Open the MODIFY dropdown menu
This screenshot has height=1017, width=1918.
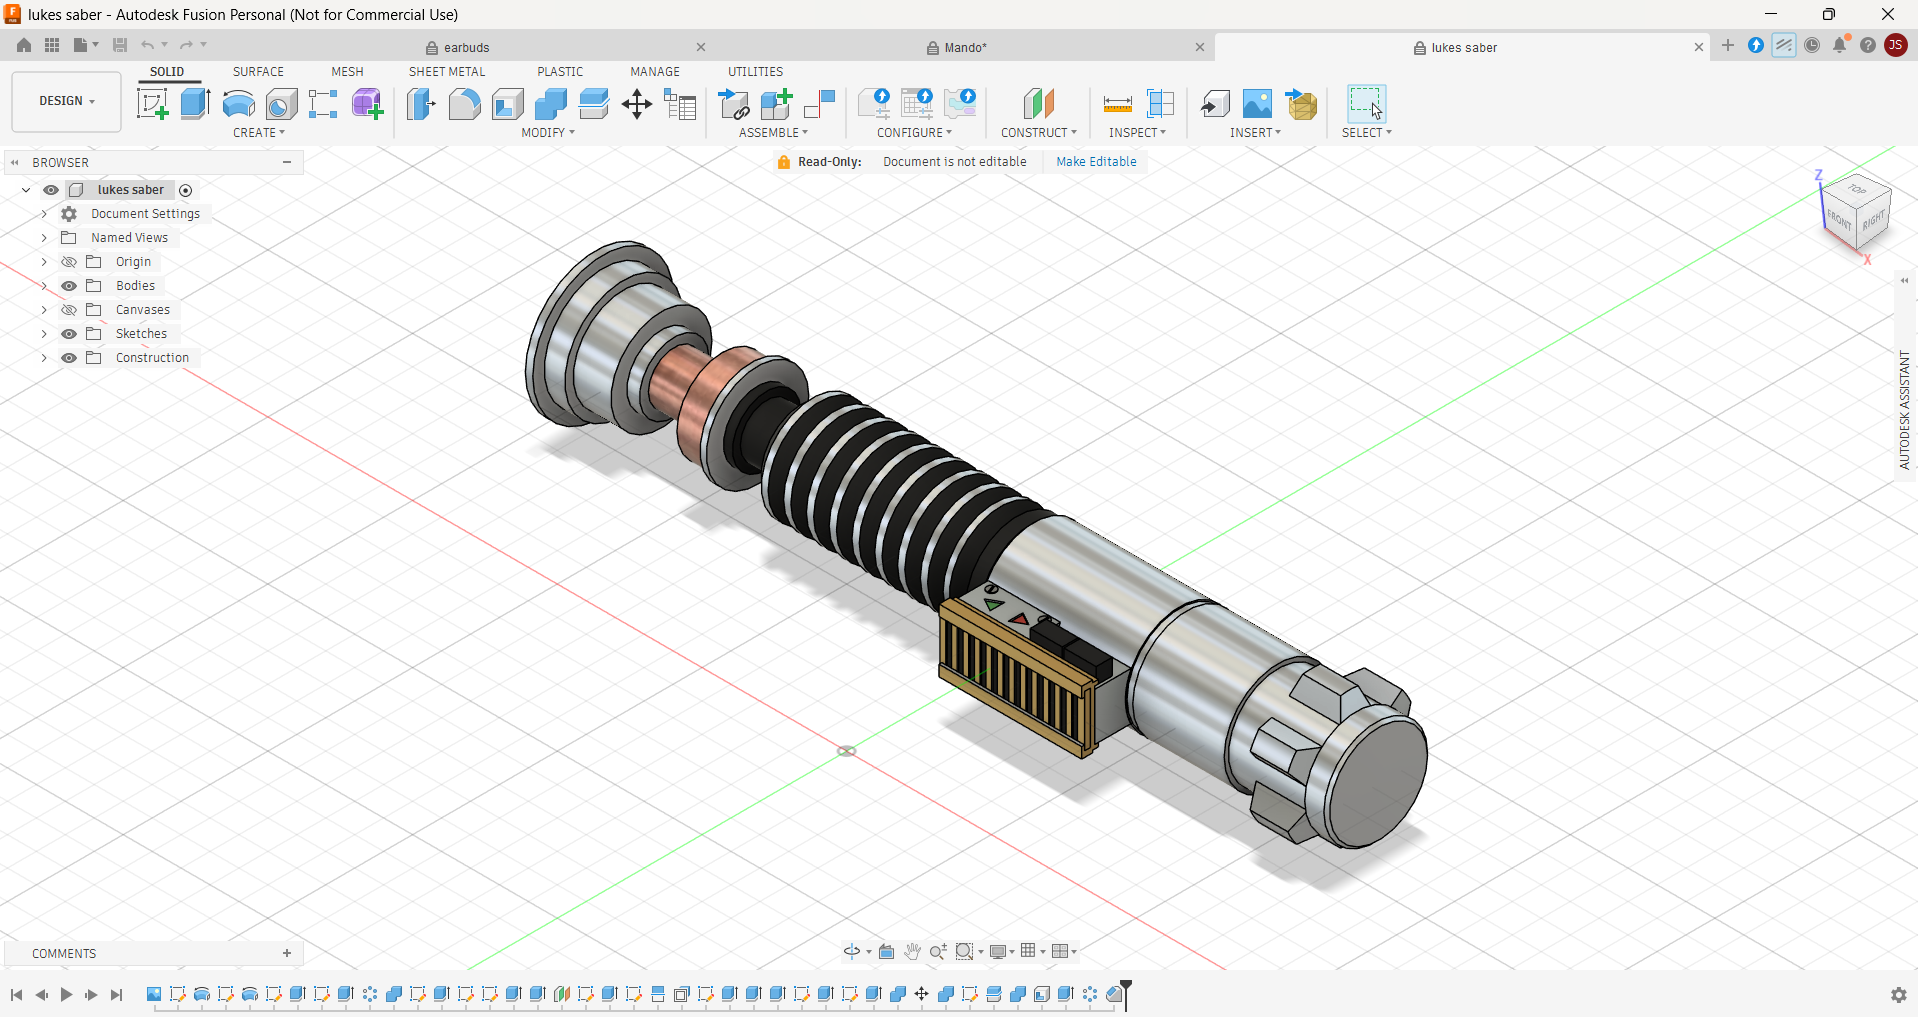pos(548,133)
